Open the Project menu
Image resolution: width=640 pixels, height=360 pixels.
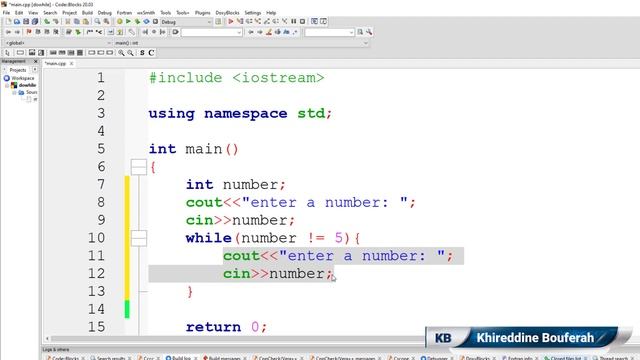[x=69, y=13]
